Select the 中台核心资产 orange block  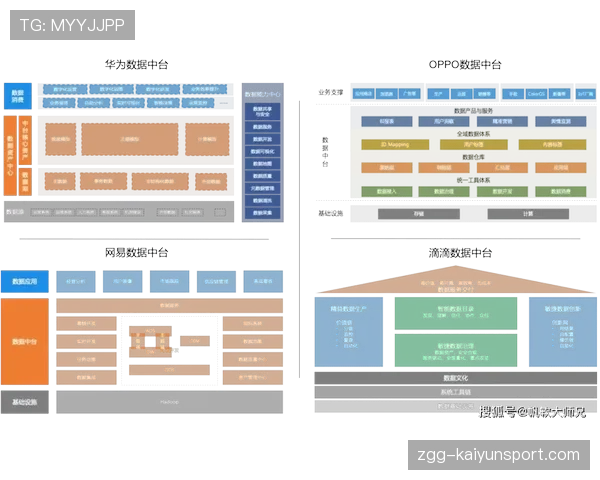pos(25,140)
